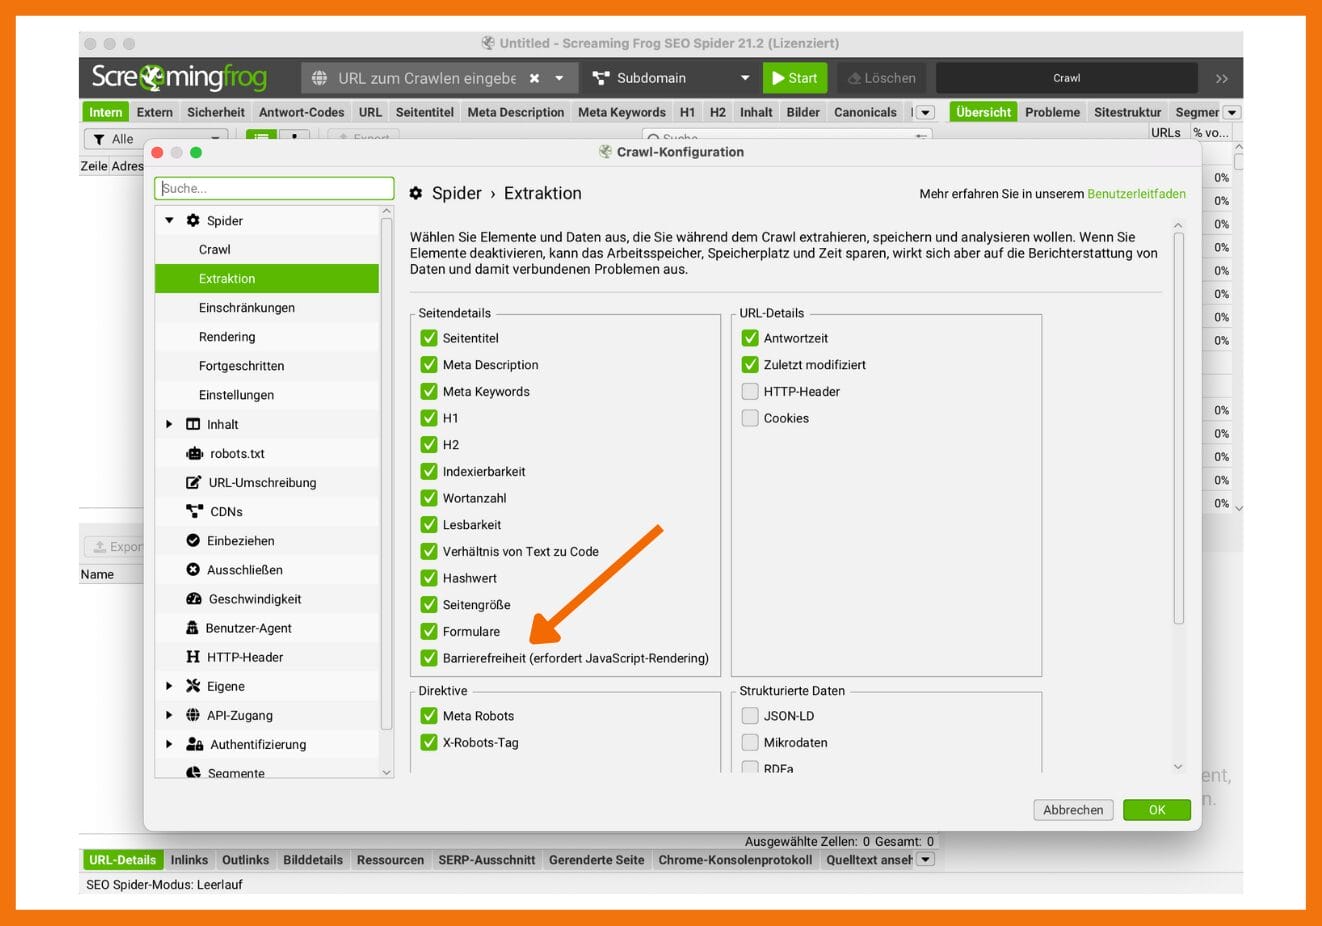Clear the URL field with the X icon
This screenshot has height=926, width=1322.
(x=534, y=78)
